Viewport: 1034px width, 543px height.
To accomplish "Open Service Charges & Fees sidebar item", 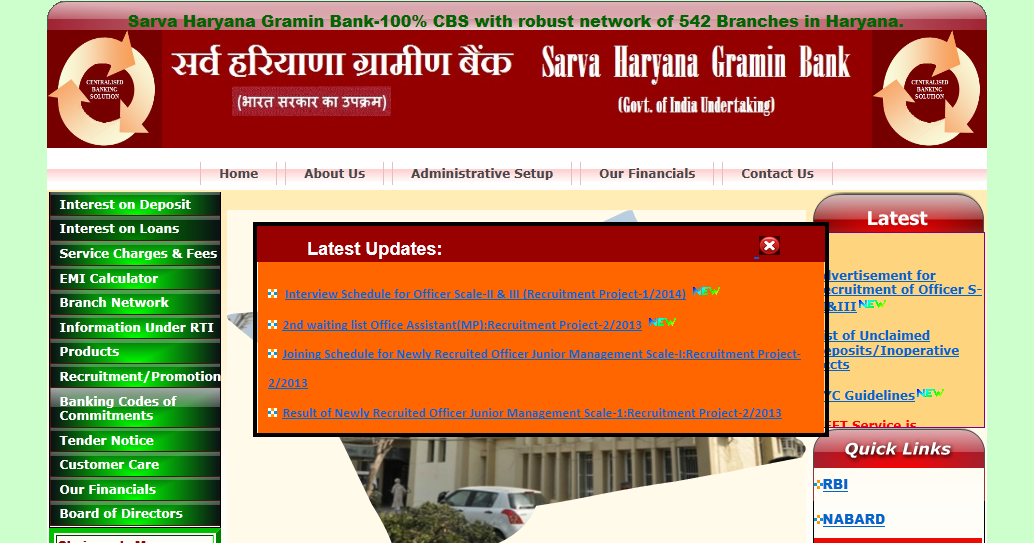I will pyautogui.click(x=135, y=253).
